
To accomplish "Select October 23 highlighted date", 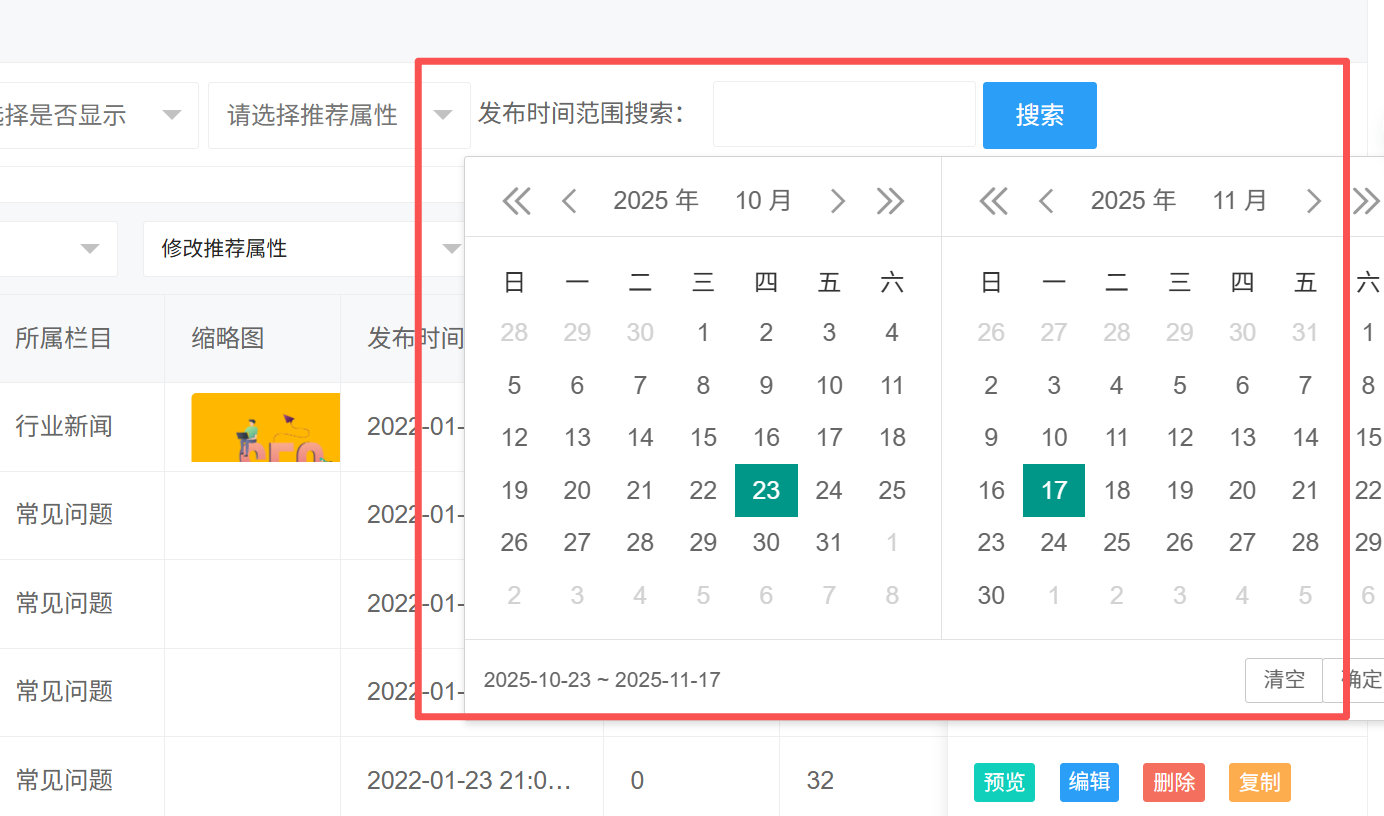I will (x=766, y=490).
